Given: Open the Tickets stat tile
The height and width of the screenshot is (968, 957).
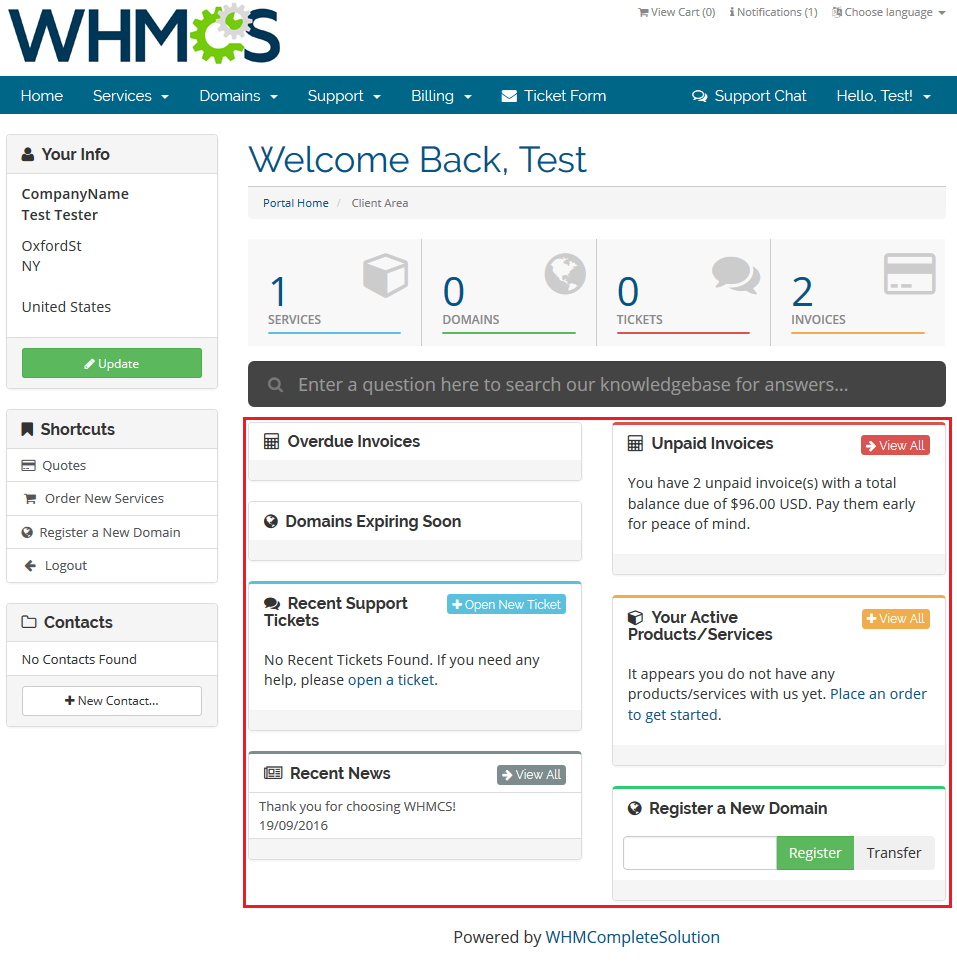Looking at the screenshot, I should click(683, 293).
